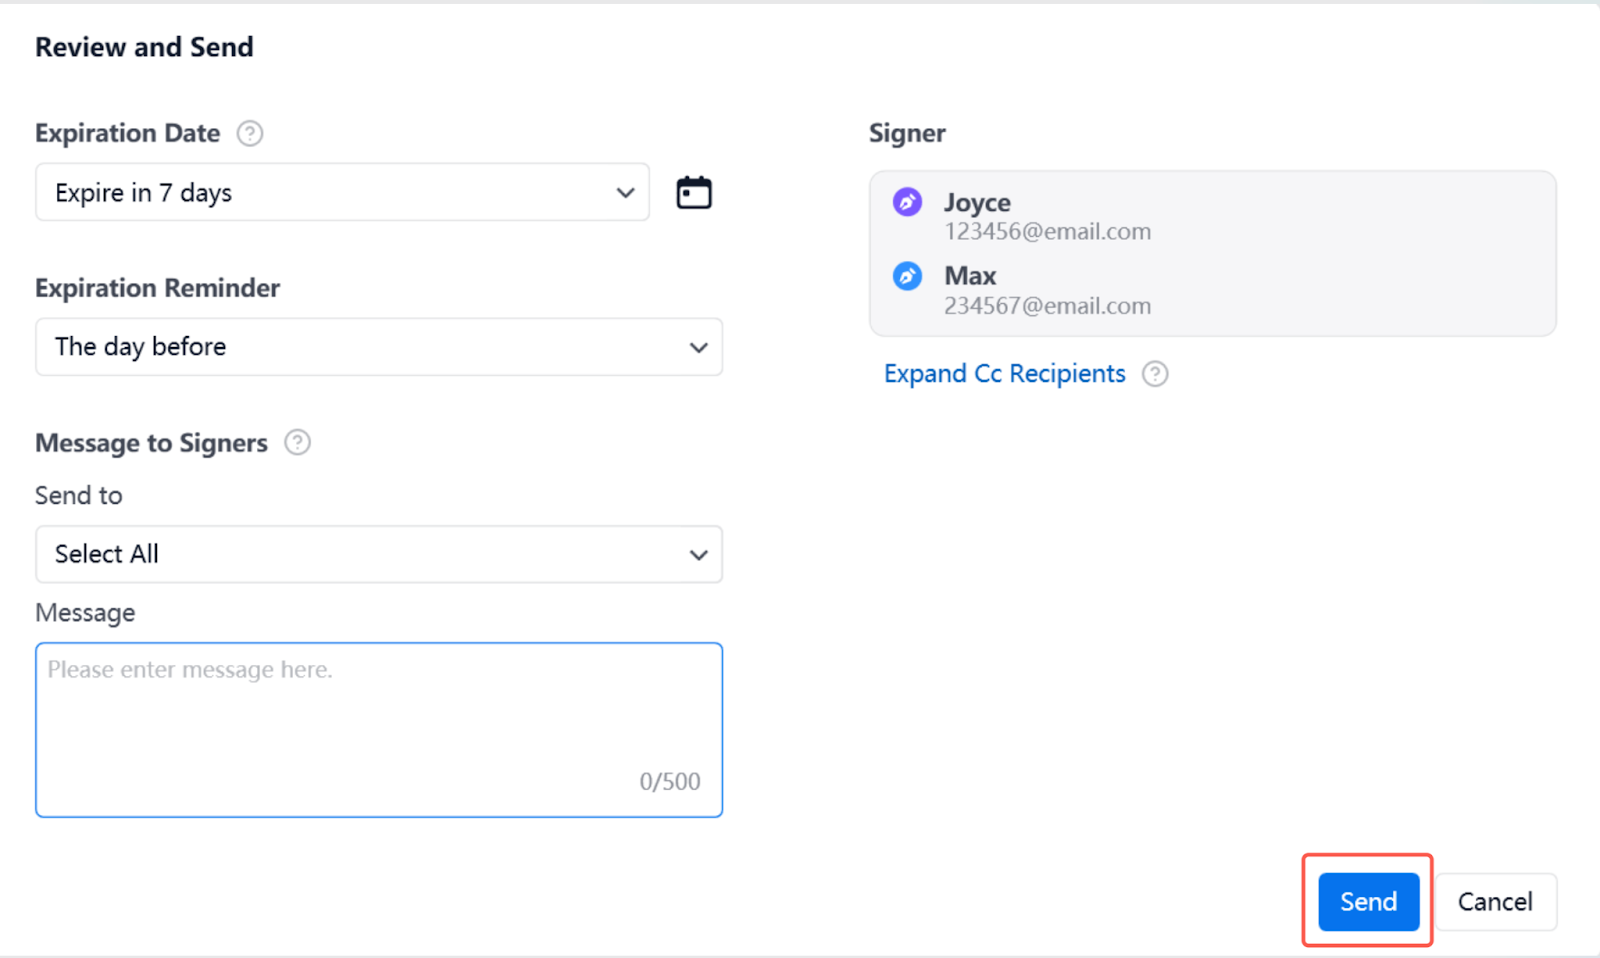Click the signer name Joyce

tap(977, 202)
